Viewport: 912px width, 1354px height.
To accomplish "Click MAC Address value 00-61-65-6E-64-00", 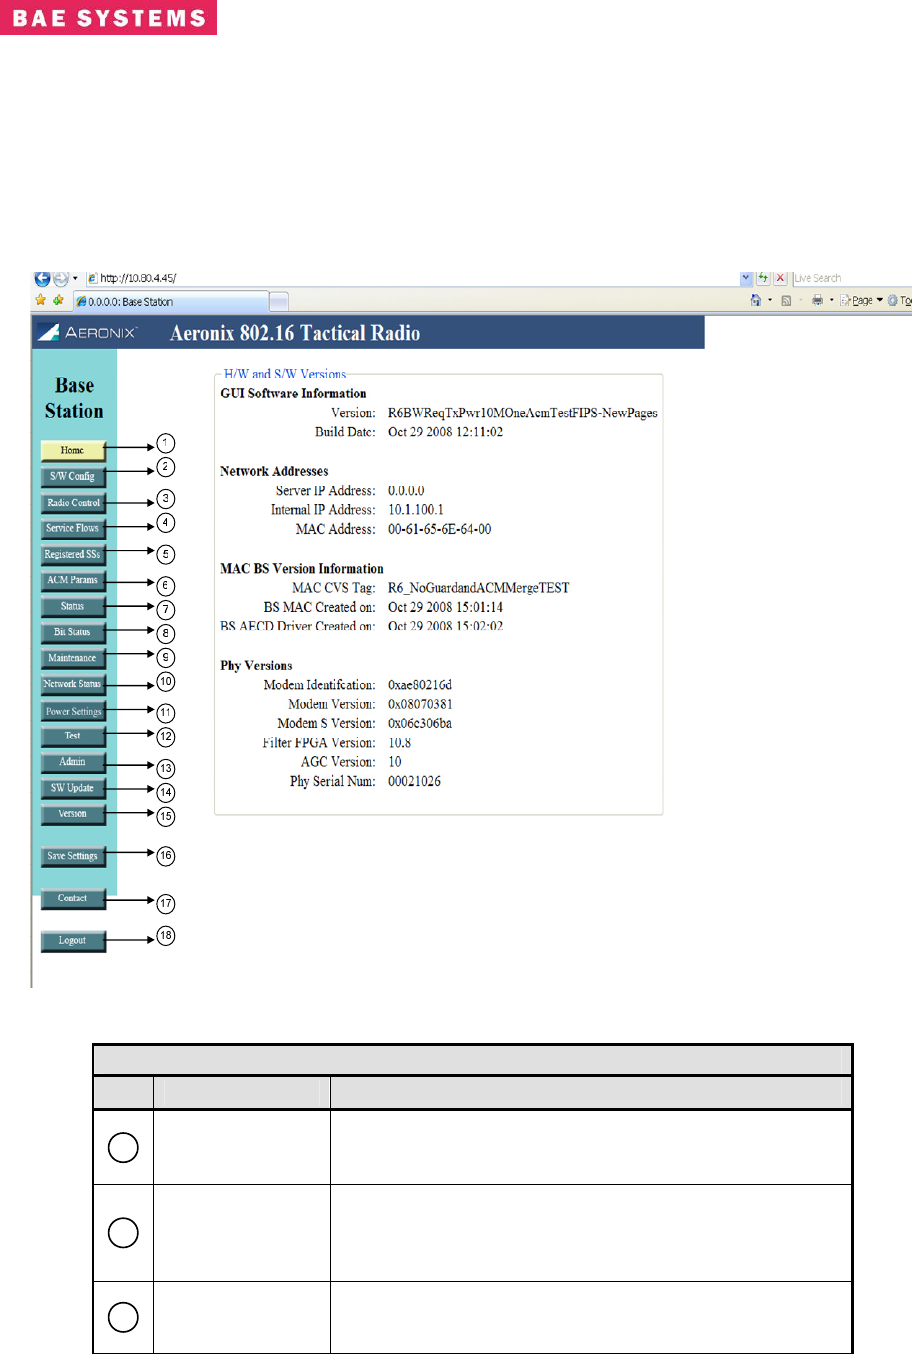I will pyautogui.click(x=440, y=529).
